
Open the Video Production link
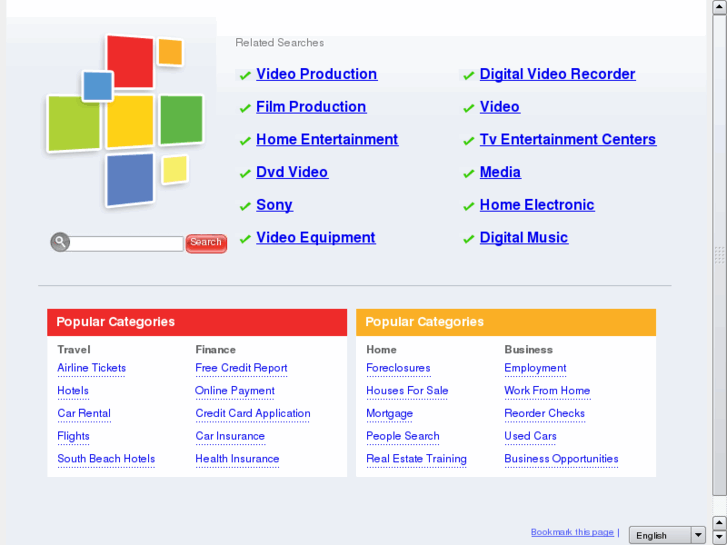tap(317, 74)
